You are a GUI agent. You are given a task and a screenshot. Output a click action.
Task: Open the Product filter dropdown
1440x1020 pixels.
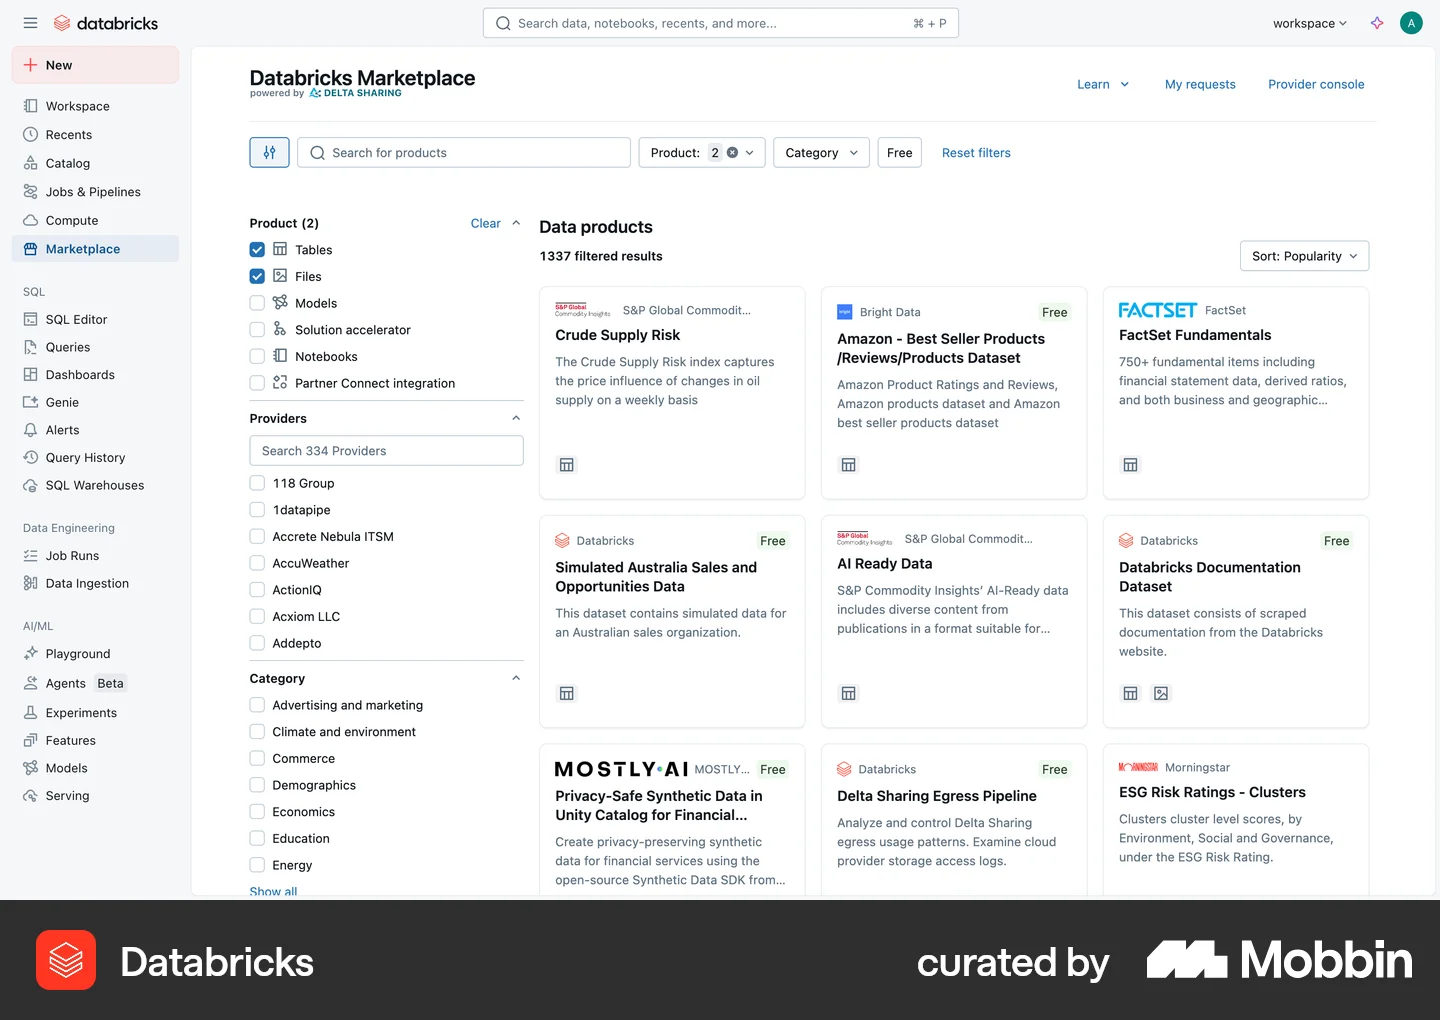point(702,153)
